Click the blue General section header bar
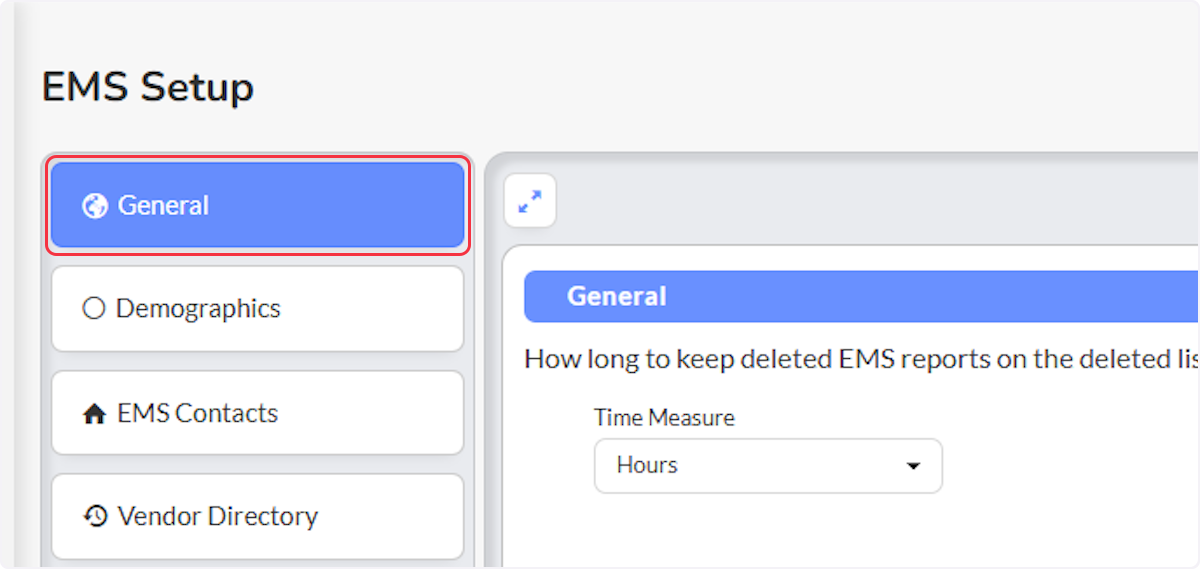 click(x=861, y=296)
